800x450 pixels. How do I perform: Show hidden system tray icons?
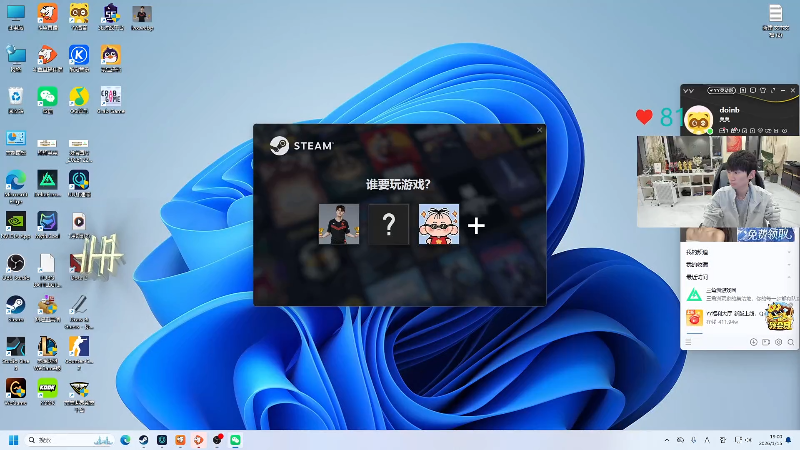point(667,440)
